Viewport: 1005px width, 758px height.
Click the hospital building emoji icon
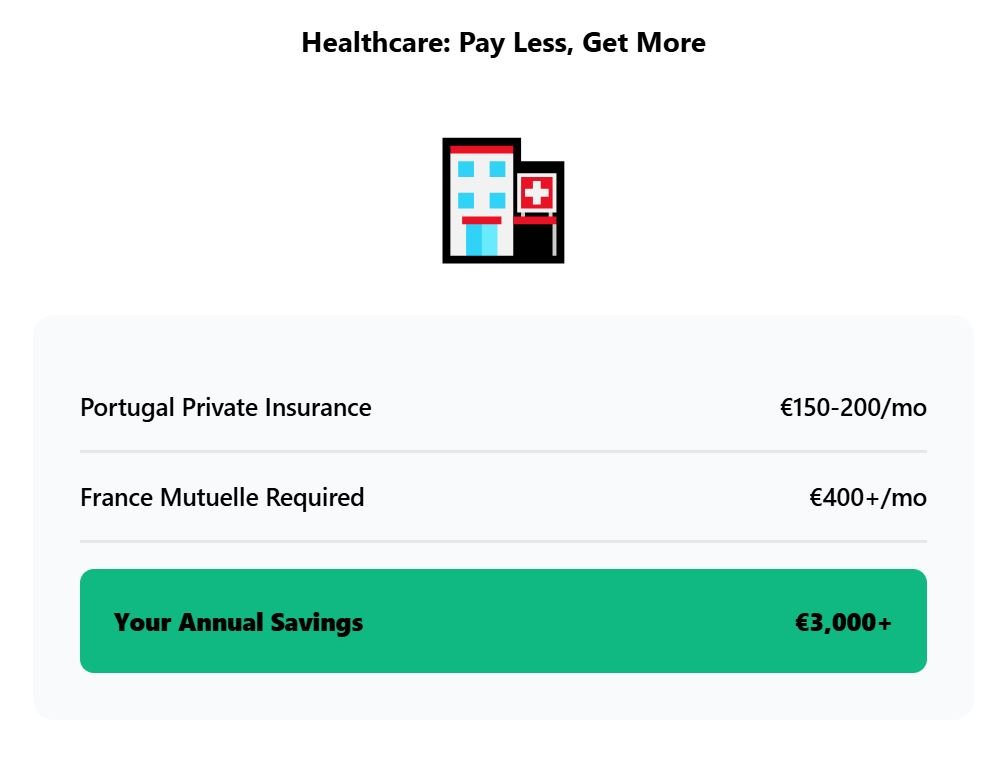(x=502, y=201)
